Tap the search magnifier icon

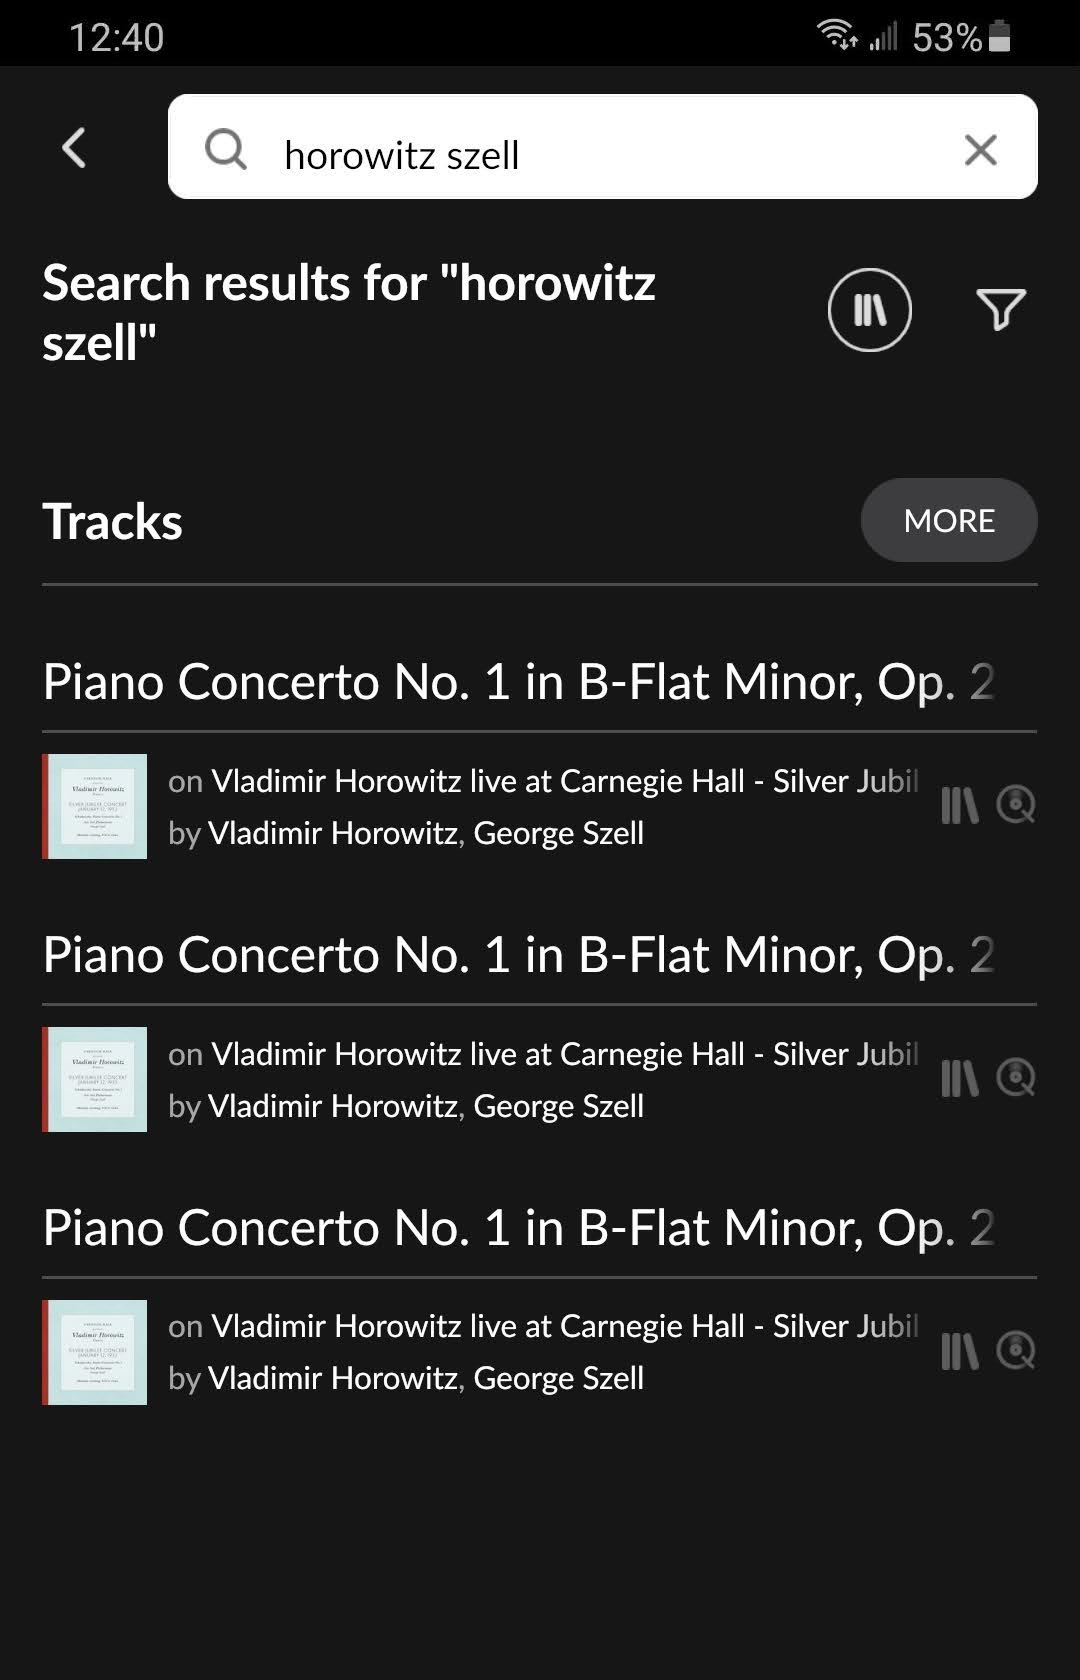pyautogui.click(x=226, y=150)
